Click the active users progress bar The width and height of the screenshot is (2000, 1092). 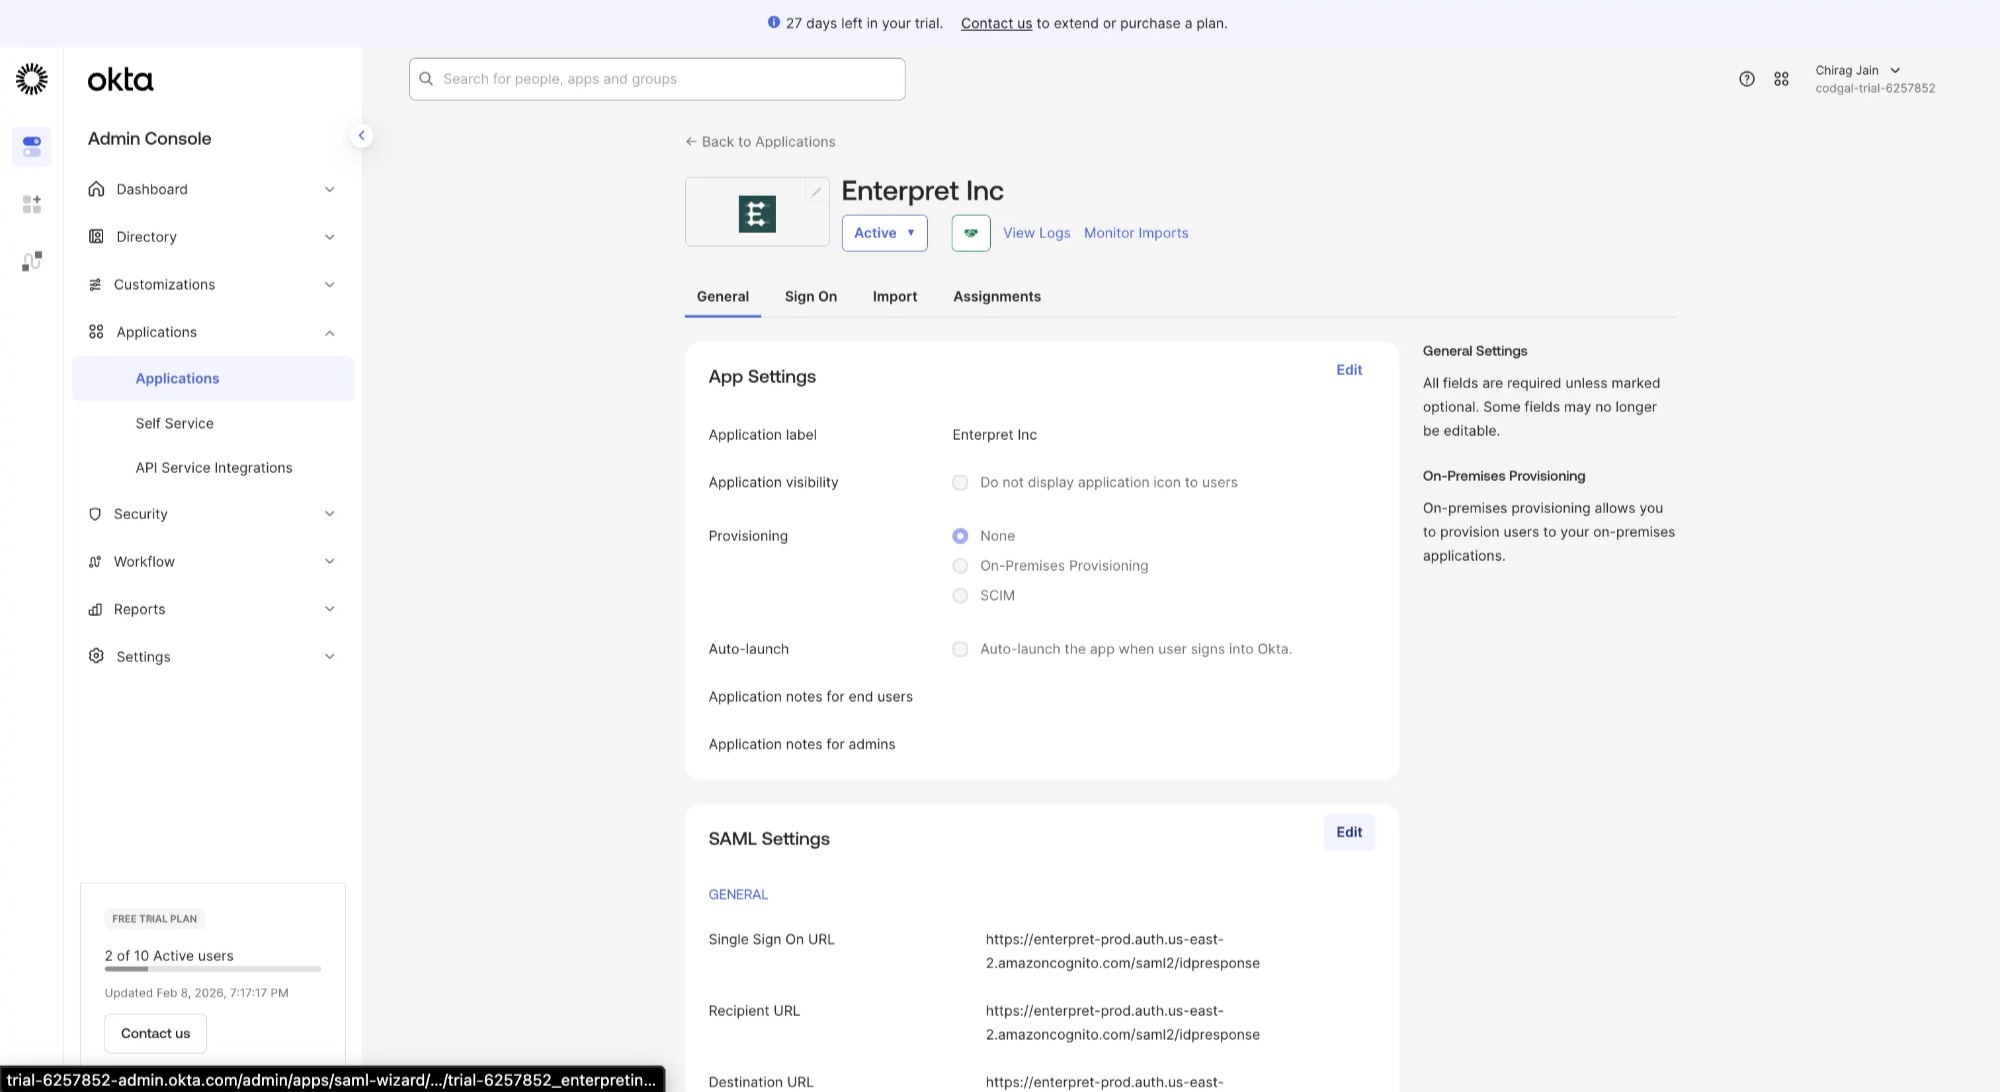pos(213,969)
